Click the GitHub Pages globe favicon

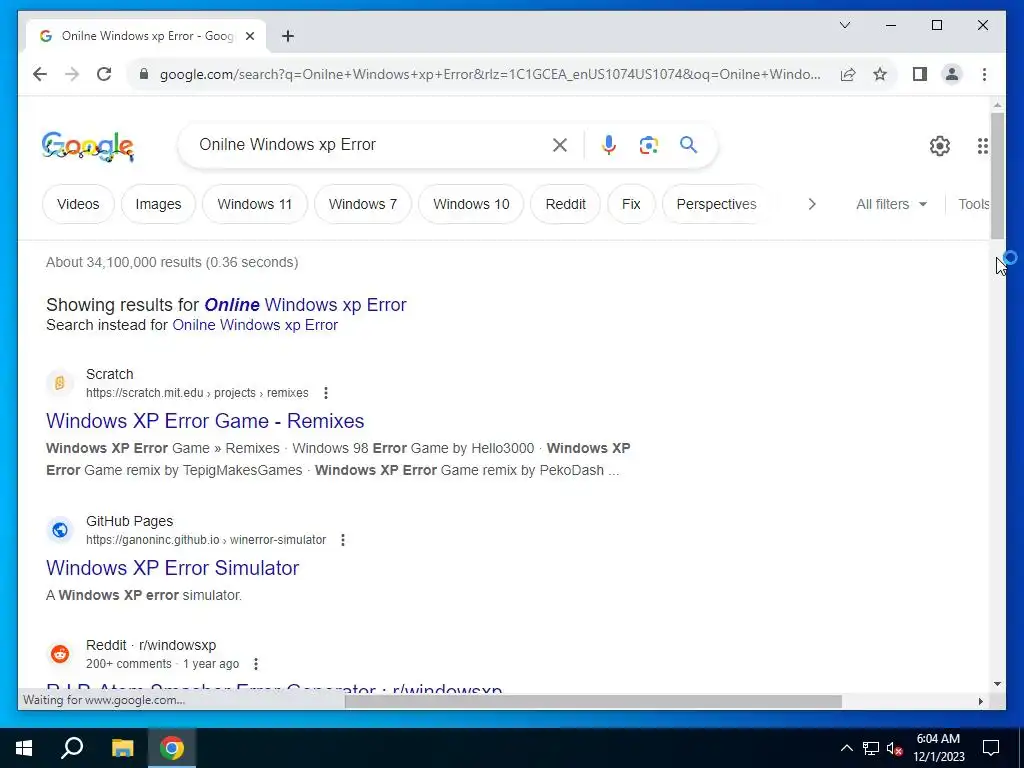click(x=59, y=530)
